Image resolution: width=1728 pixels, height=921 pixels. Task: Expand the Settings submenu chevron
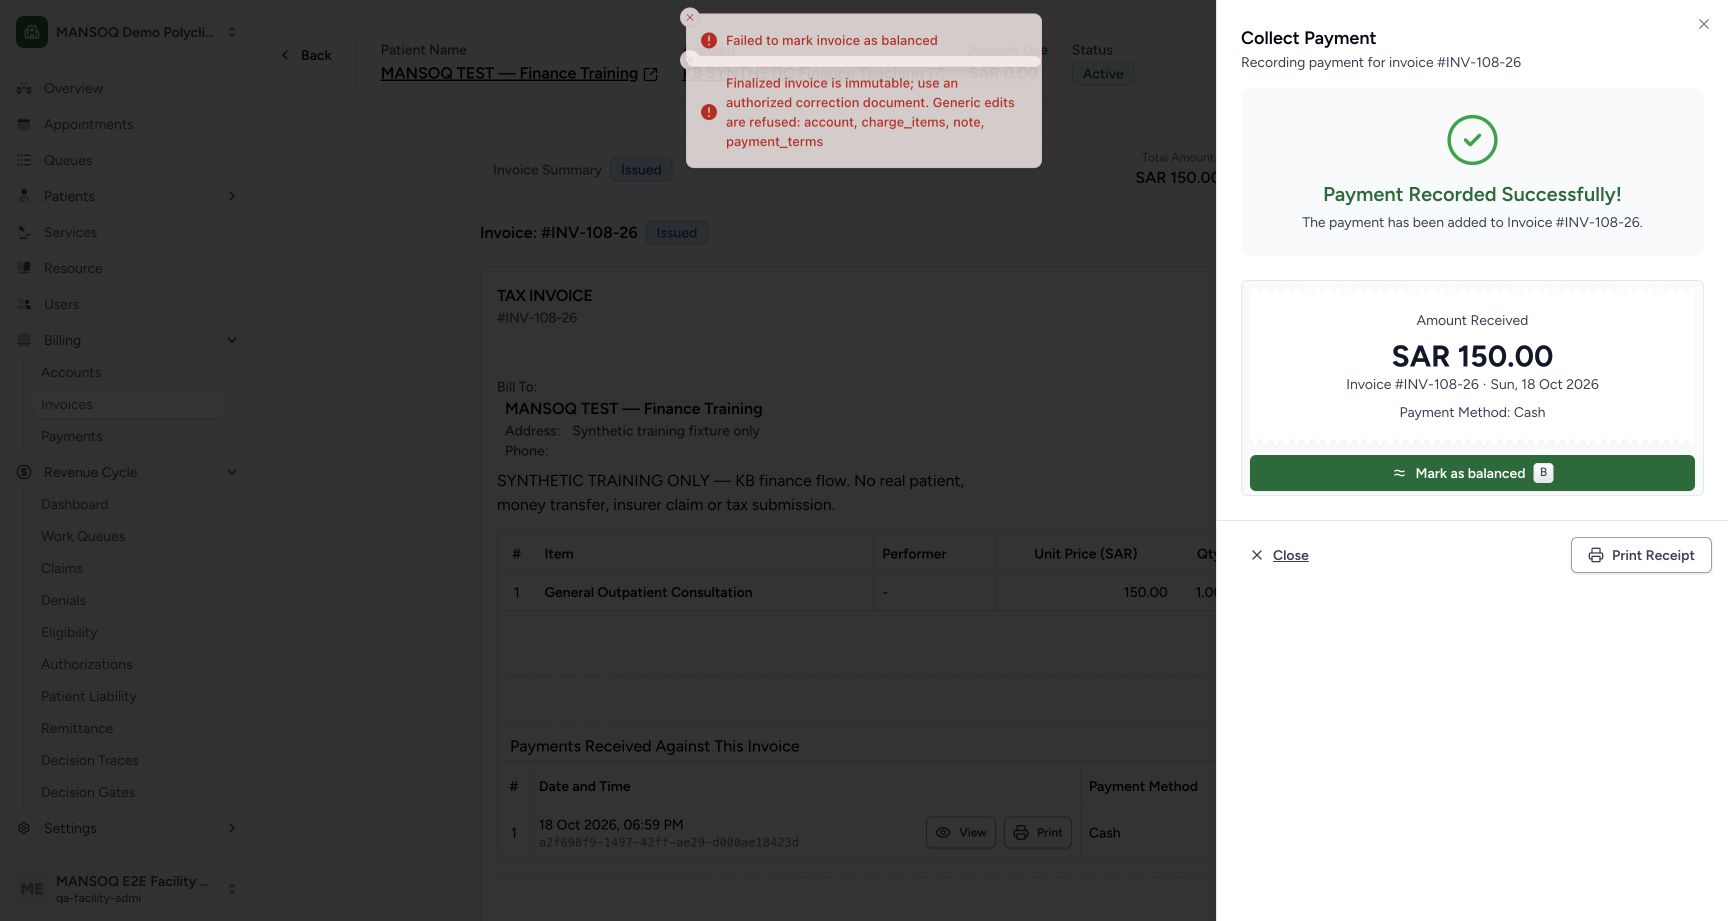coord(232,828)
